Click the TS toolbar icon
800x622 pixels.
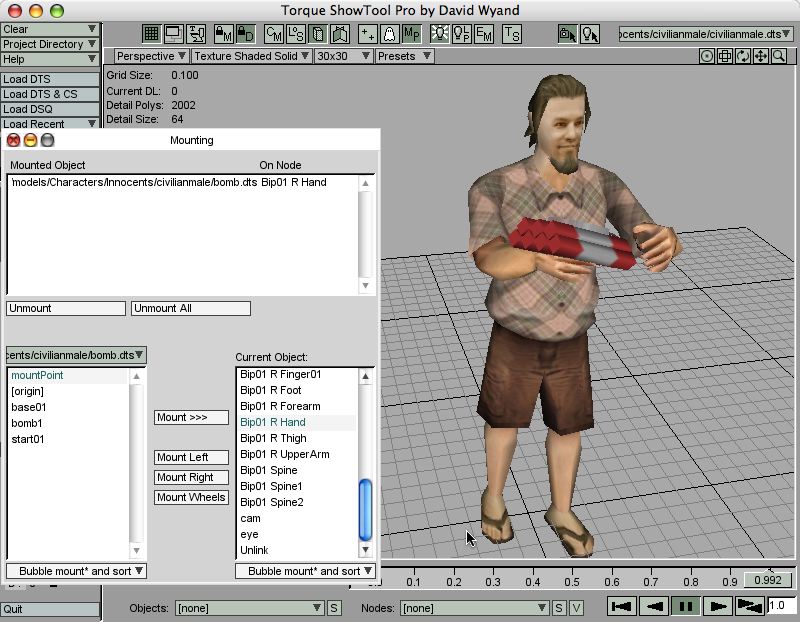click(512, 33)
